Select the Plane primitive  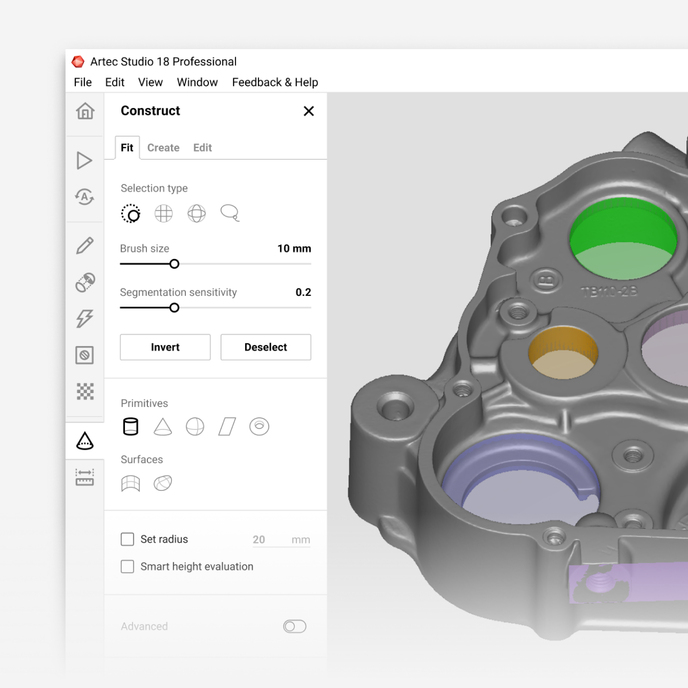(x=227, y=426)
